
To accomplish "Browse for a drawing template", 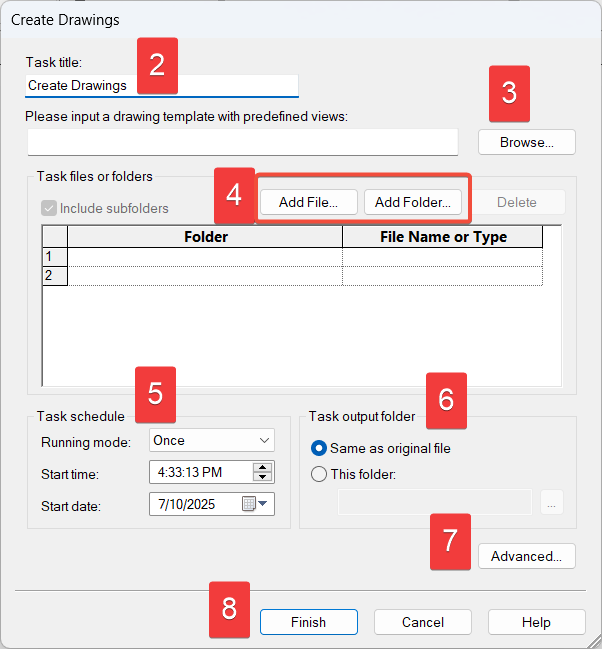I will click(527, 142).
